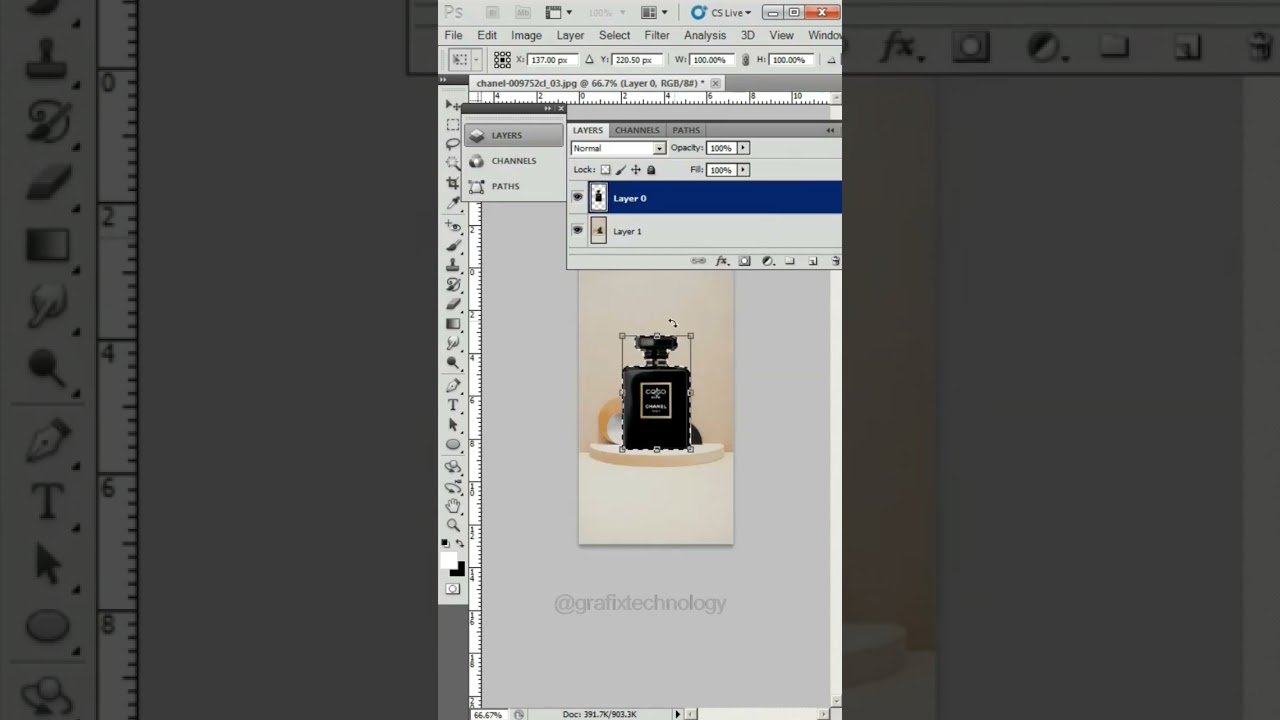The width and height of the screenshot is (1280, 720).
Task: Select the Clone Stamp tool
Action: [453, 265]
